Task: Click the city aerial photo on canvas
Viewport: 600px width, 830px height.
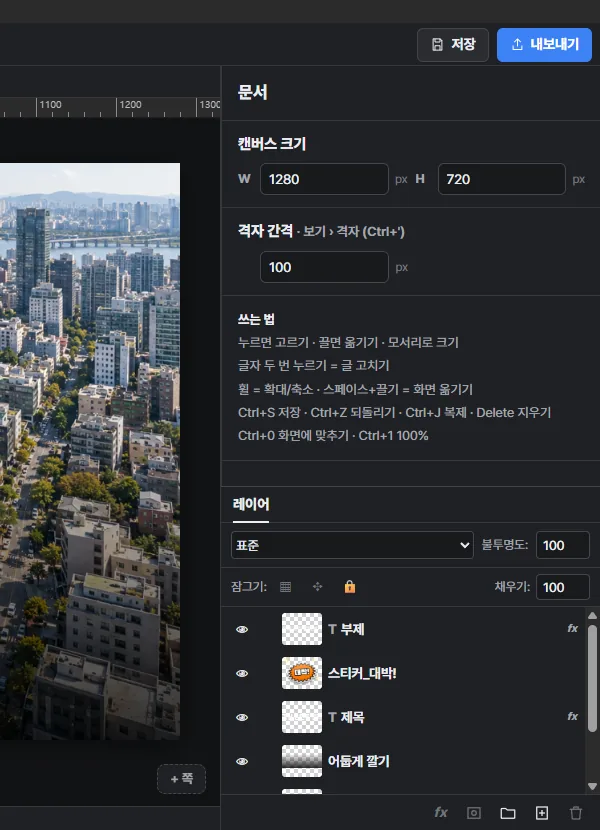Action: pos(90,451)
